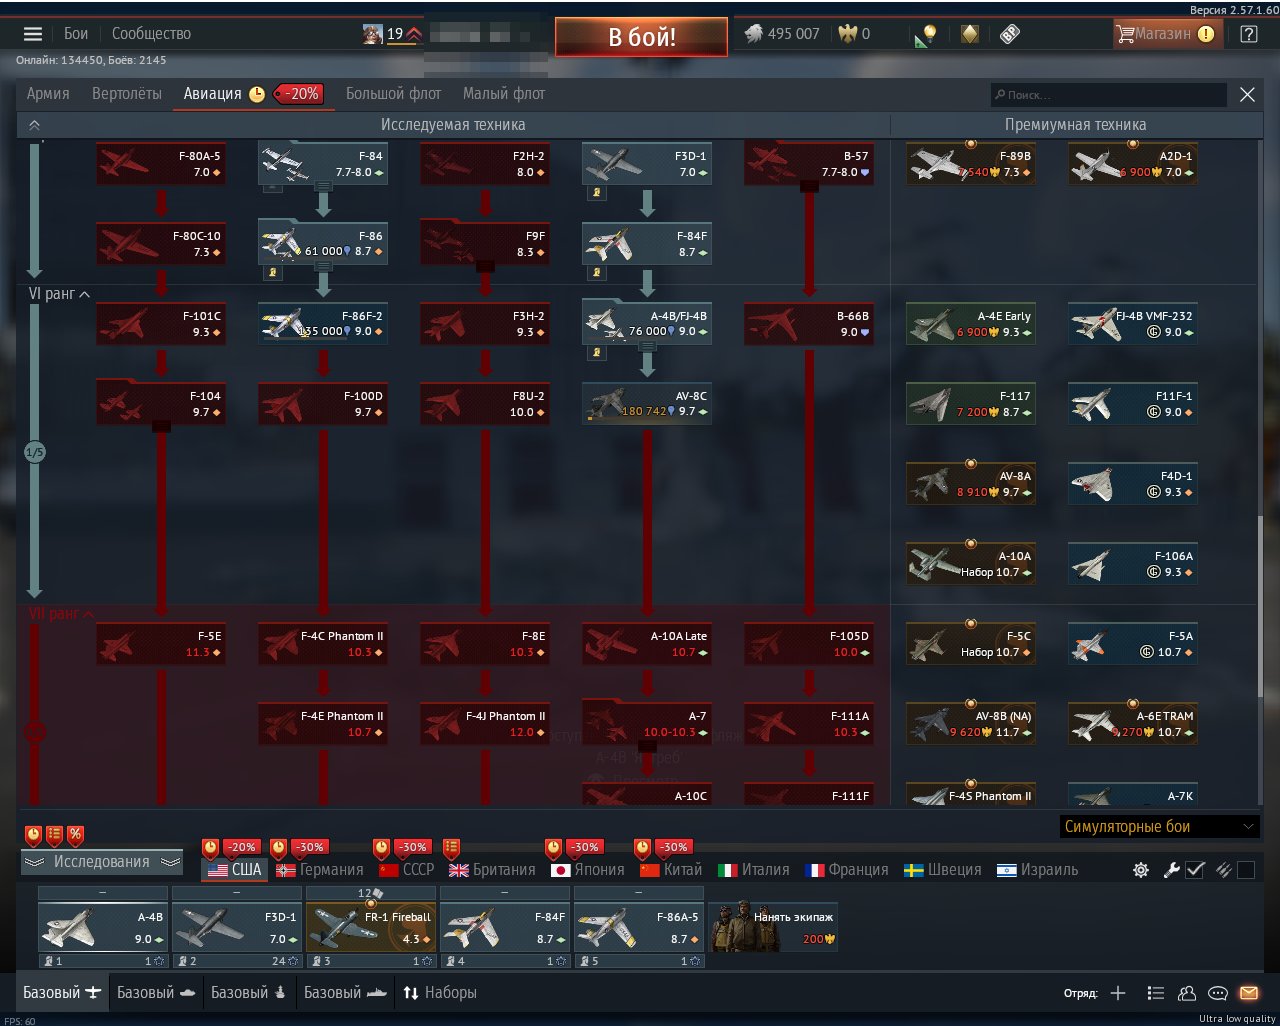Click the -20% discount badge on Авиация
1280x1026 pixels.
[299, 94]
